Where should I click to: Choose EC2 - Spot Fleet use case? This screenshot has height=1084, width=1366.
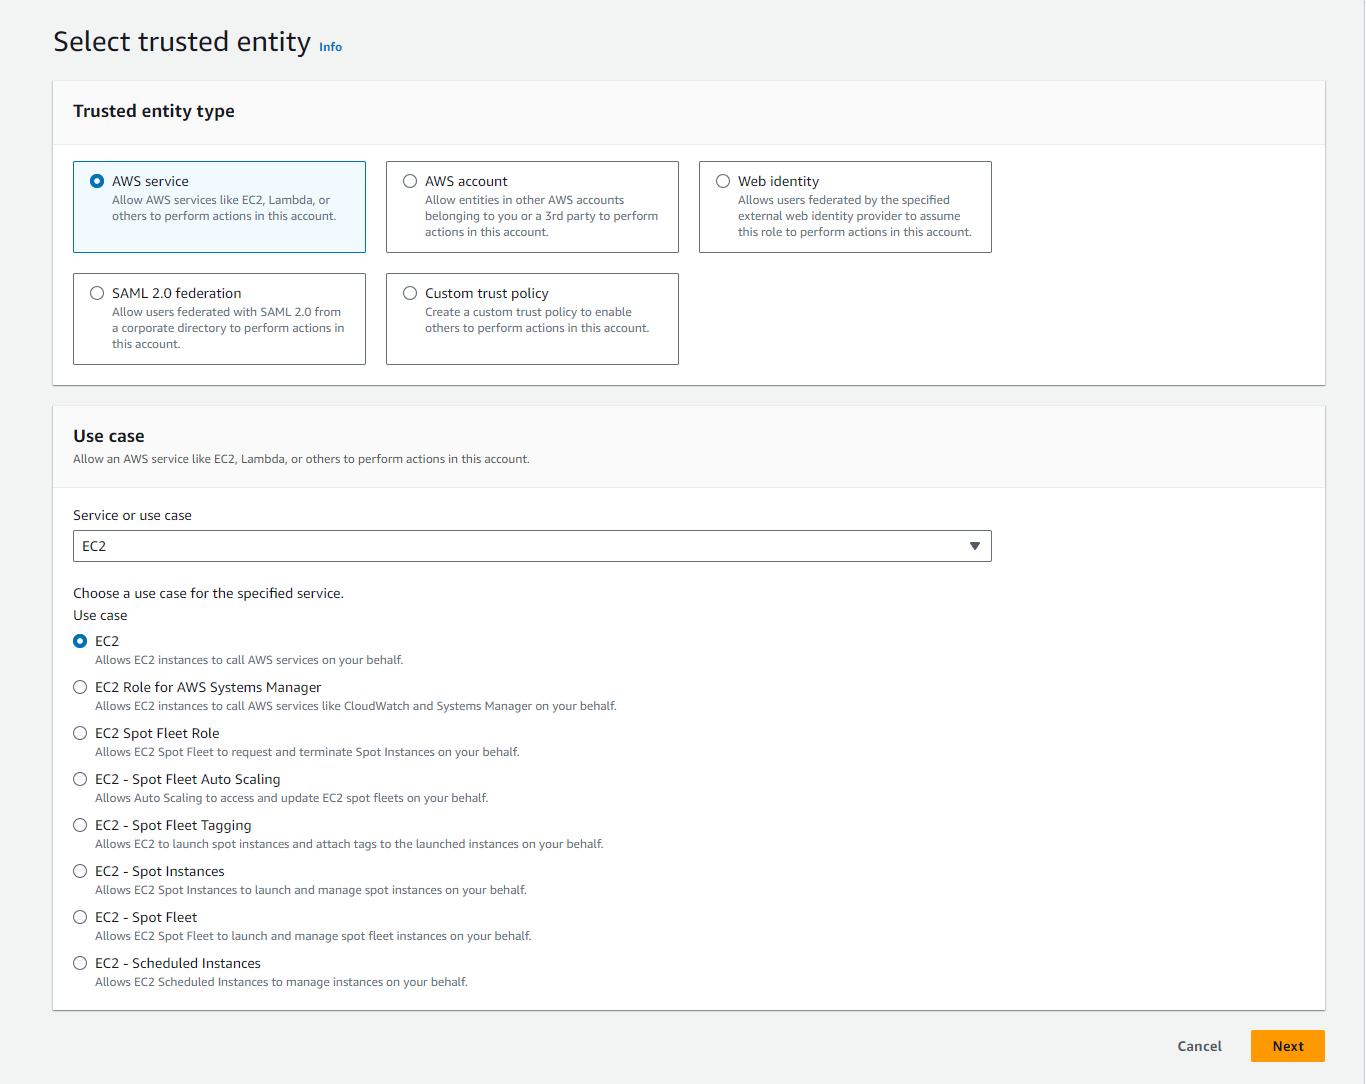pyautogui.click(x=80, y=917)
